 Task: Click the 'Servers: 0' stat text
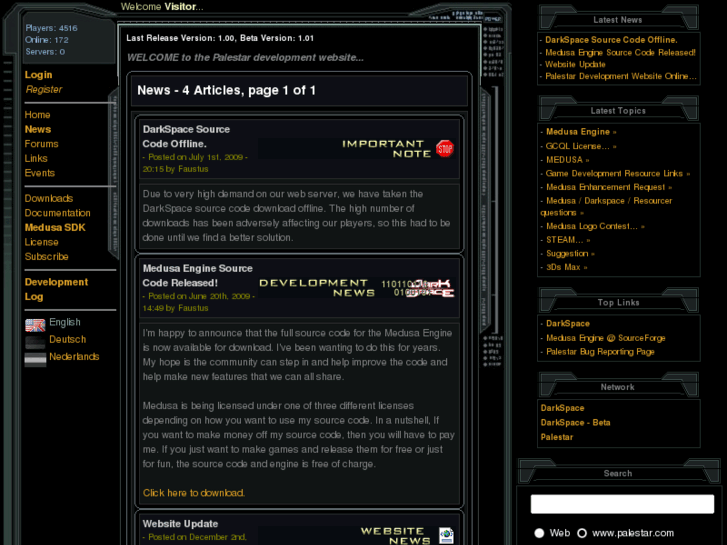click(x=45, y=51)
